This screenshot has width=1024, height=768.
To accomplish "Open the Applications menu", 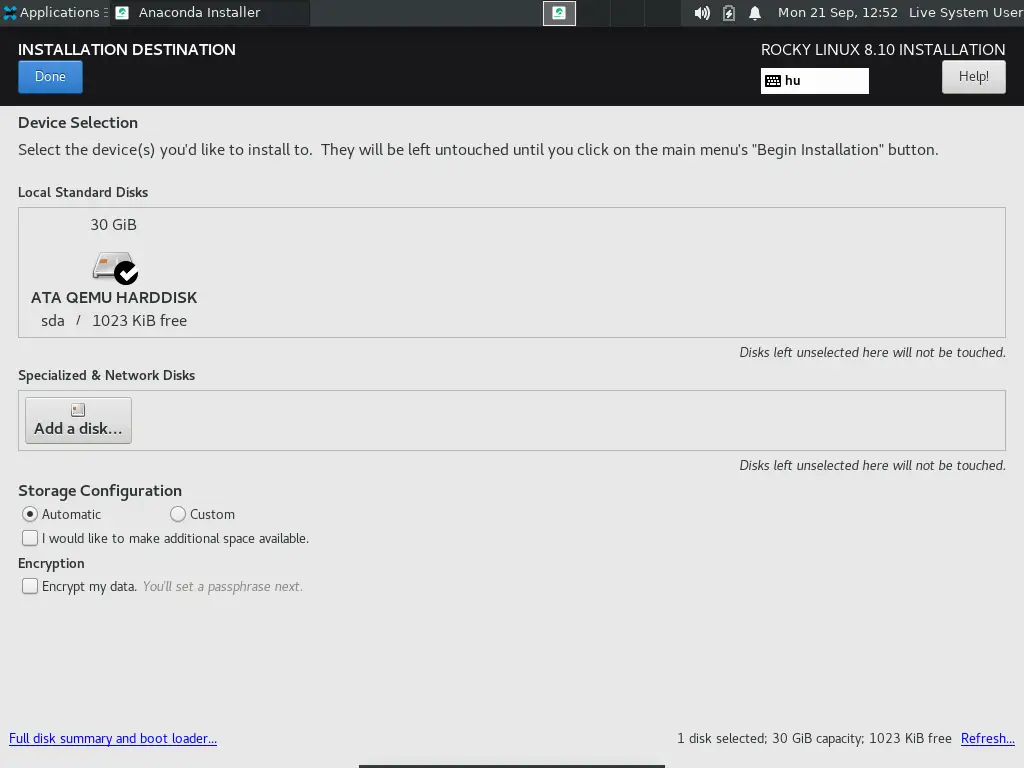I will (55, 12).
